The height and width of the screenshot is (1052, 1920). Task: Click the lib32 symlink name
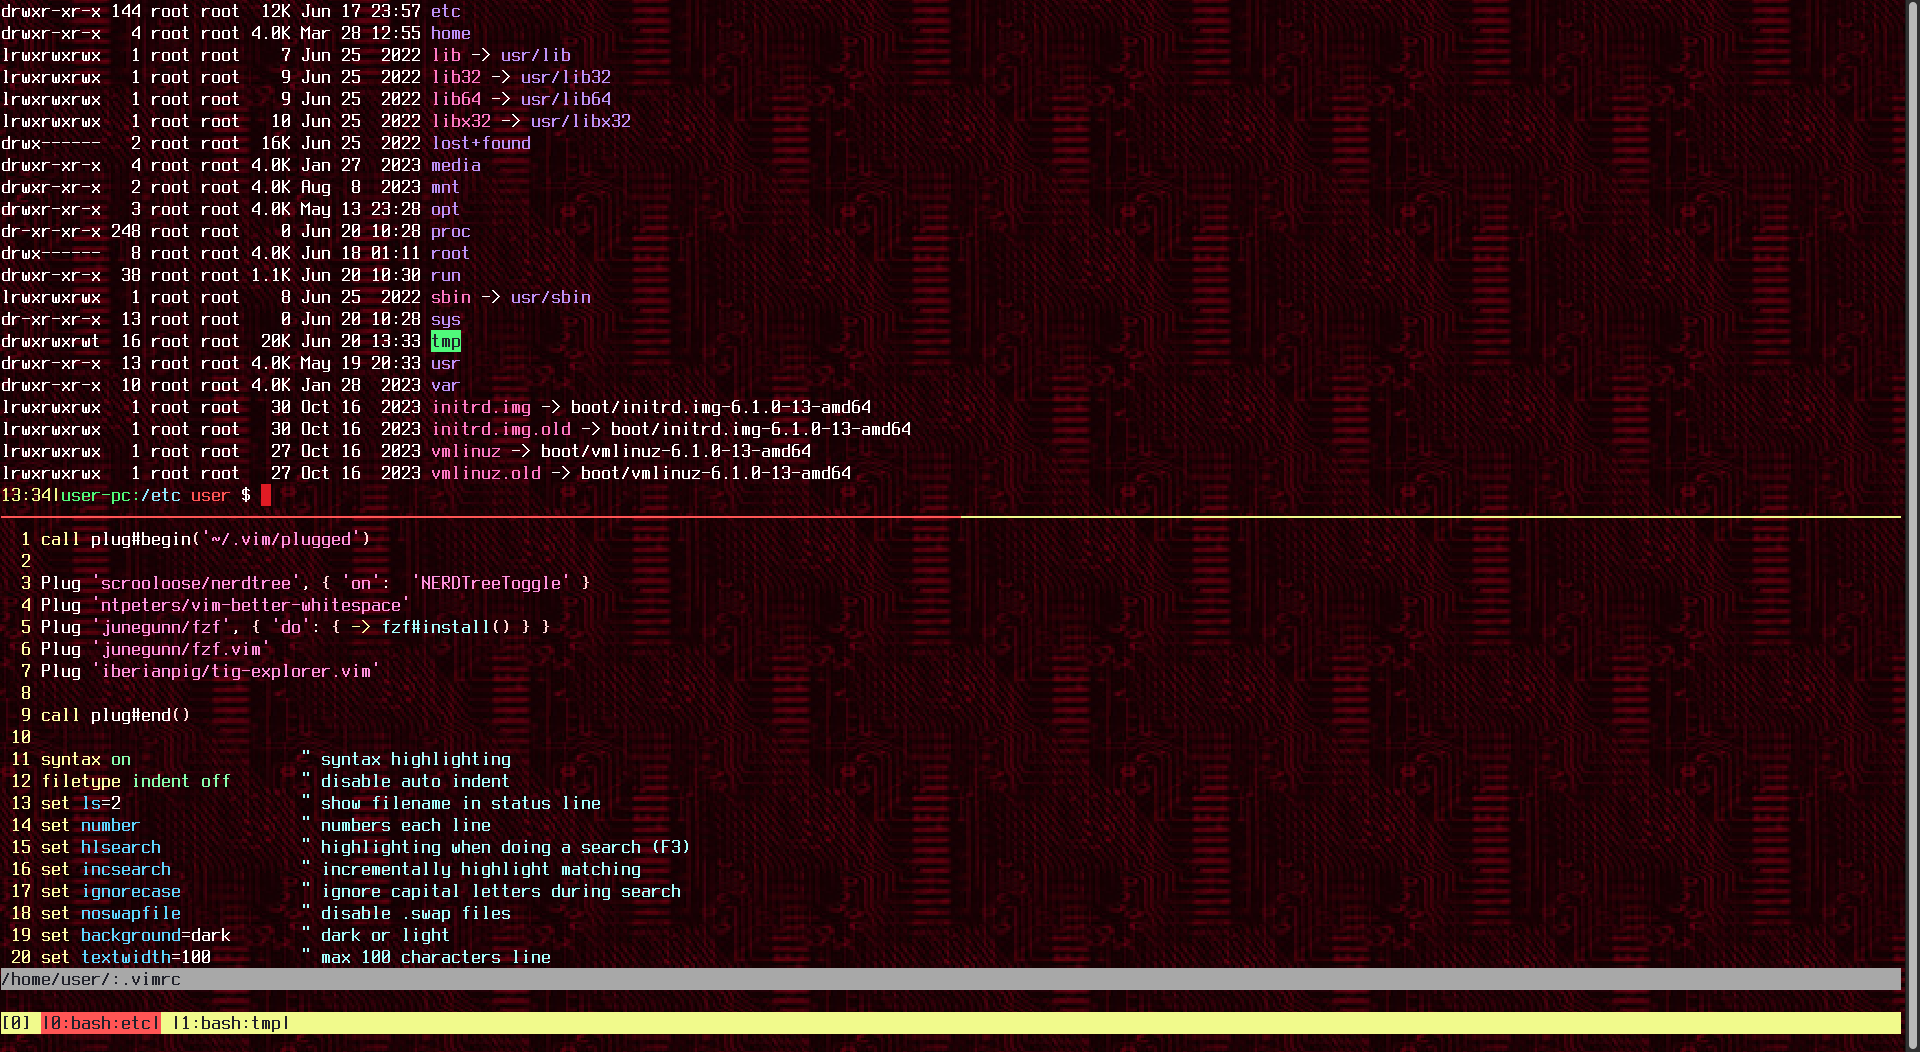pyautogui.click(x=456, y=77)
